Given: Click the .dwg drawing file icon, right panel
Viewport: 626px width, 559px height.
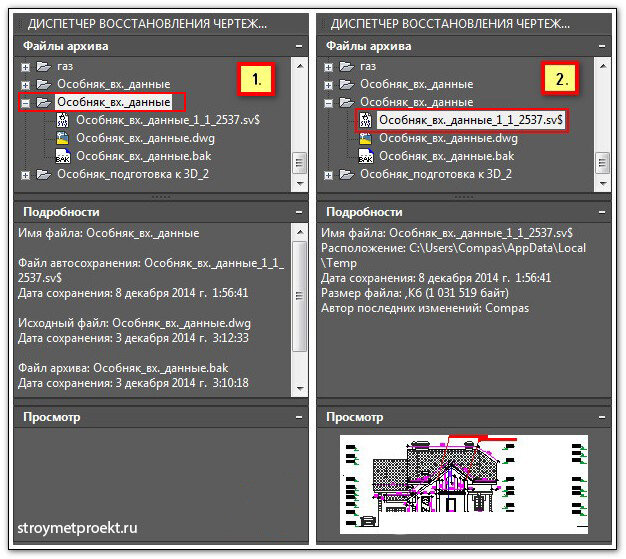Looking at the screenshot, I should click(366, 138).
